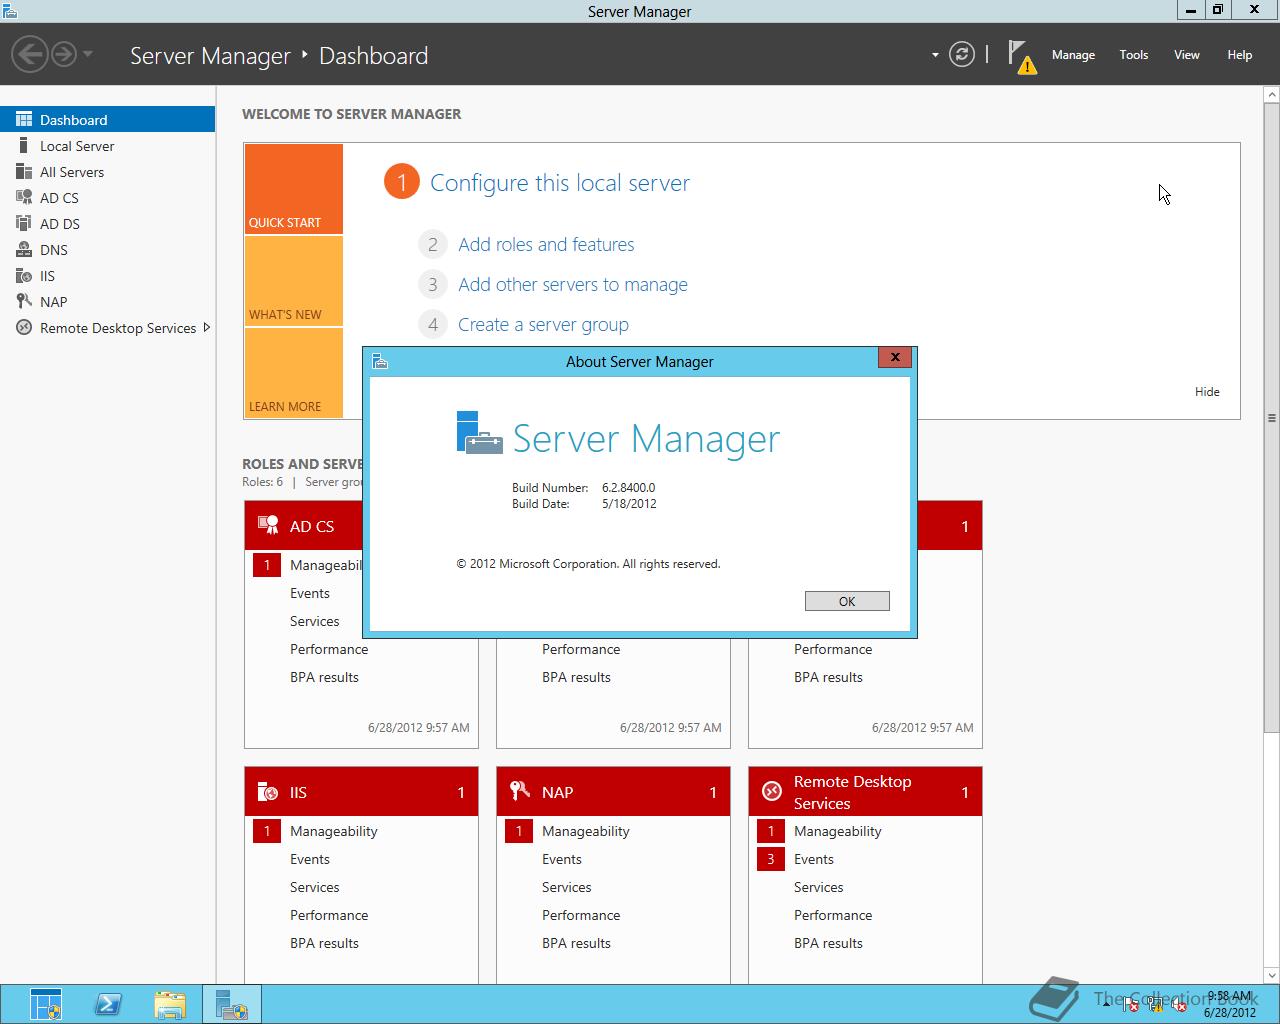Image resolution: width=1280 pixels, height=1024 pixels.
Task: Click Manageability in the NAP tile
Action: point(586,831)
